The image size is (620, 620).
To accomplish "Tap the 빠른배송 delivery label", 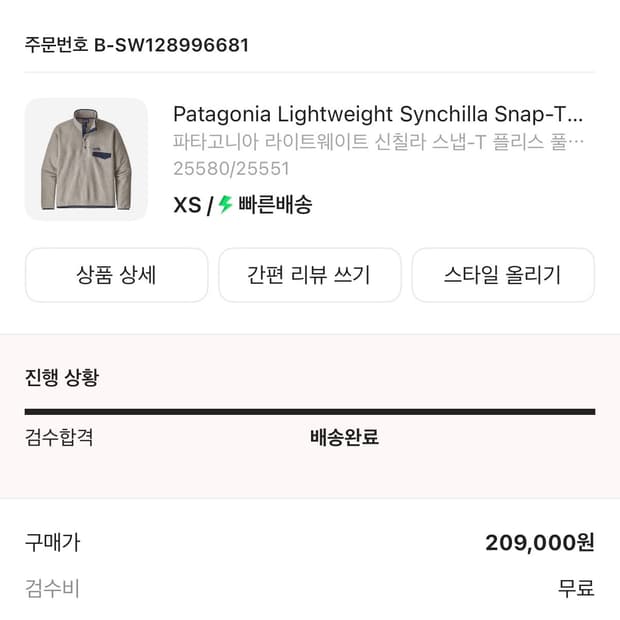I will [275, 205].
